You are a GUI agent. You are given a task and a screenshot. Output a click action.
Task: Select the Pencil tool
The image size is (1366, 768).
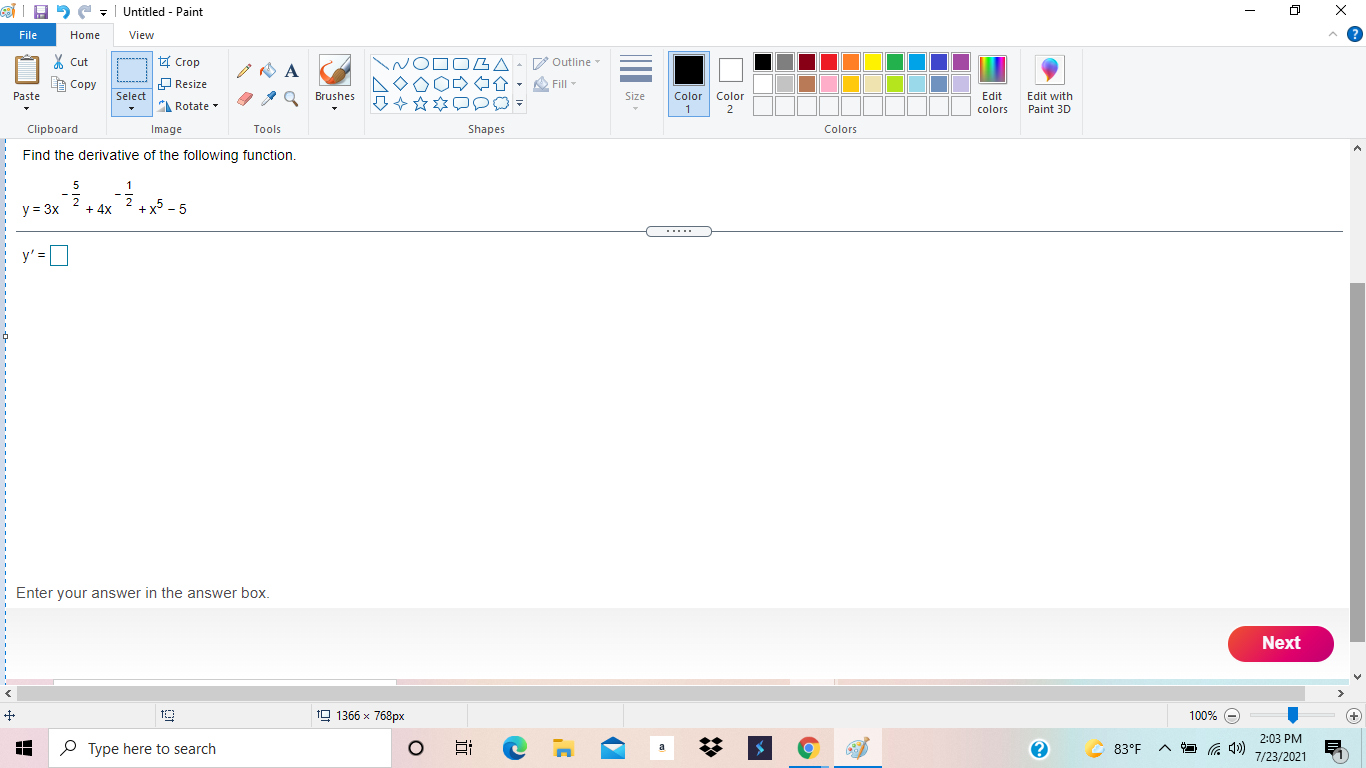tap(243, 70)
